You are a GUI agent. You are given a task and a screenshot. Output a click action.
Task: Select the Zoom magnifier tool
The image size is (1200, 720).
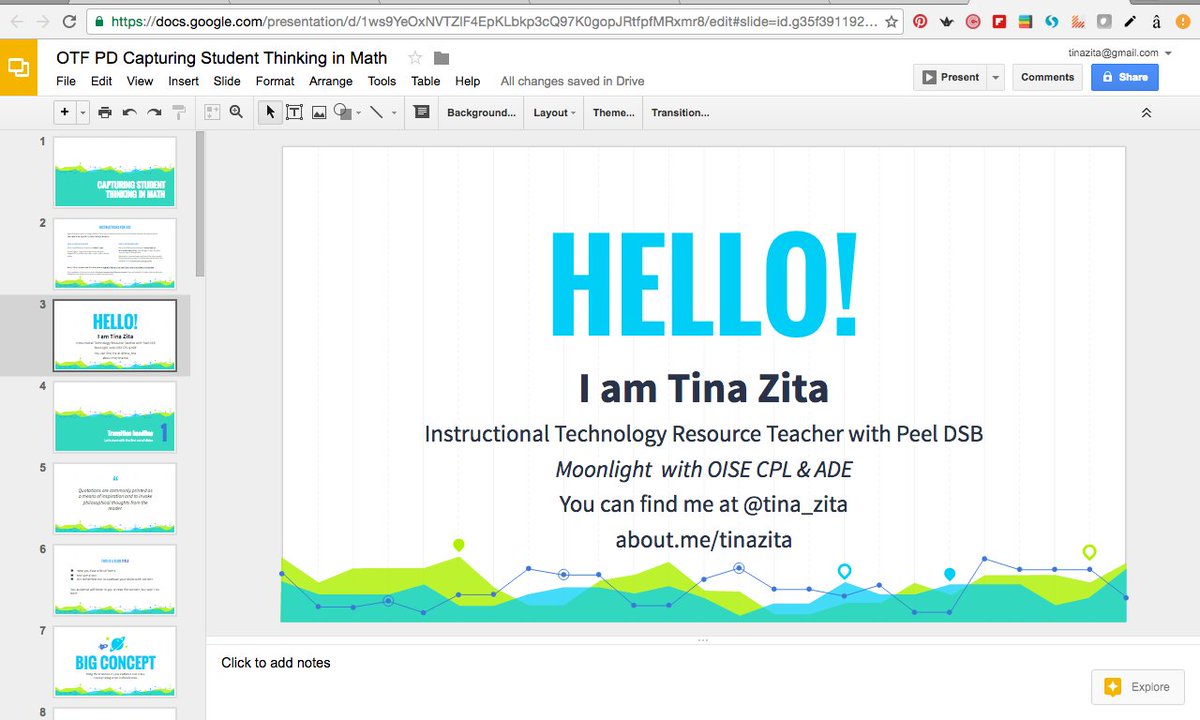coord(237,113)
